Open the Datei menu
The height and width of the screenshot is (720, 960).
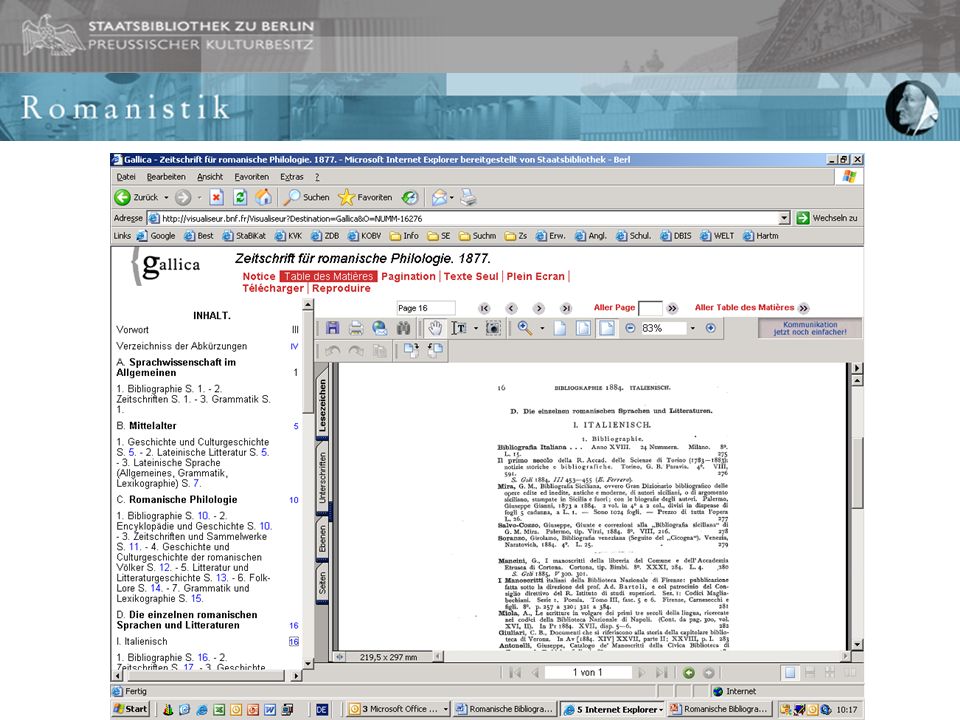point(126,177)
